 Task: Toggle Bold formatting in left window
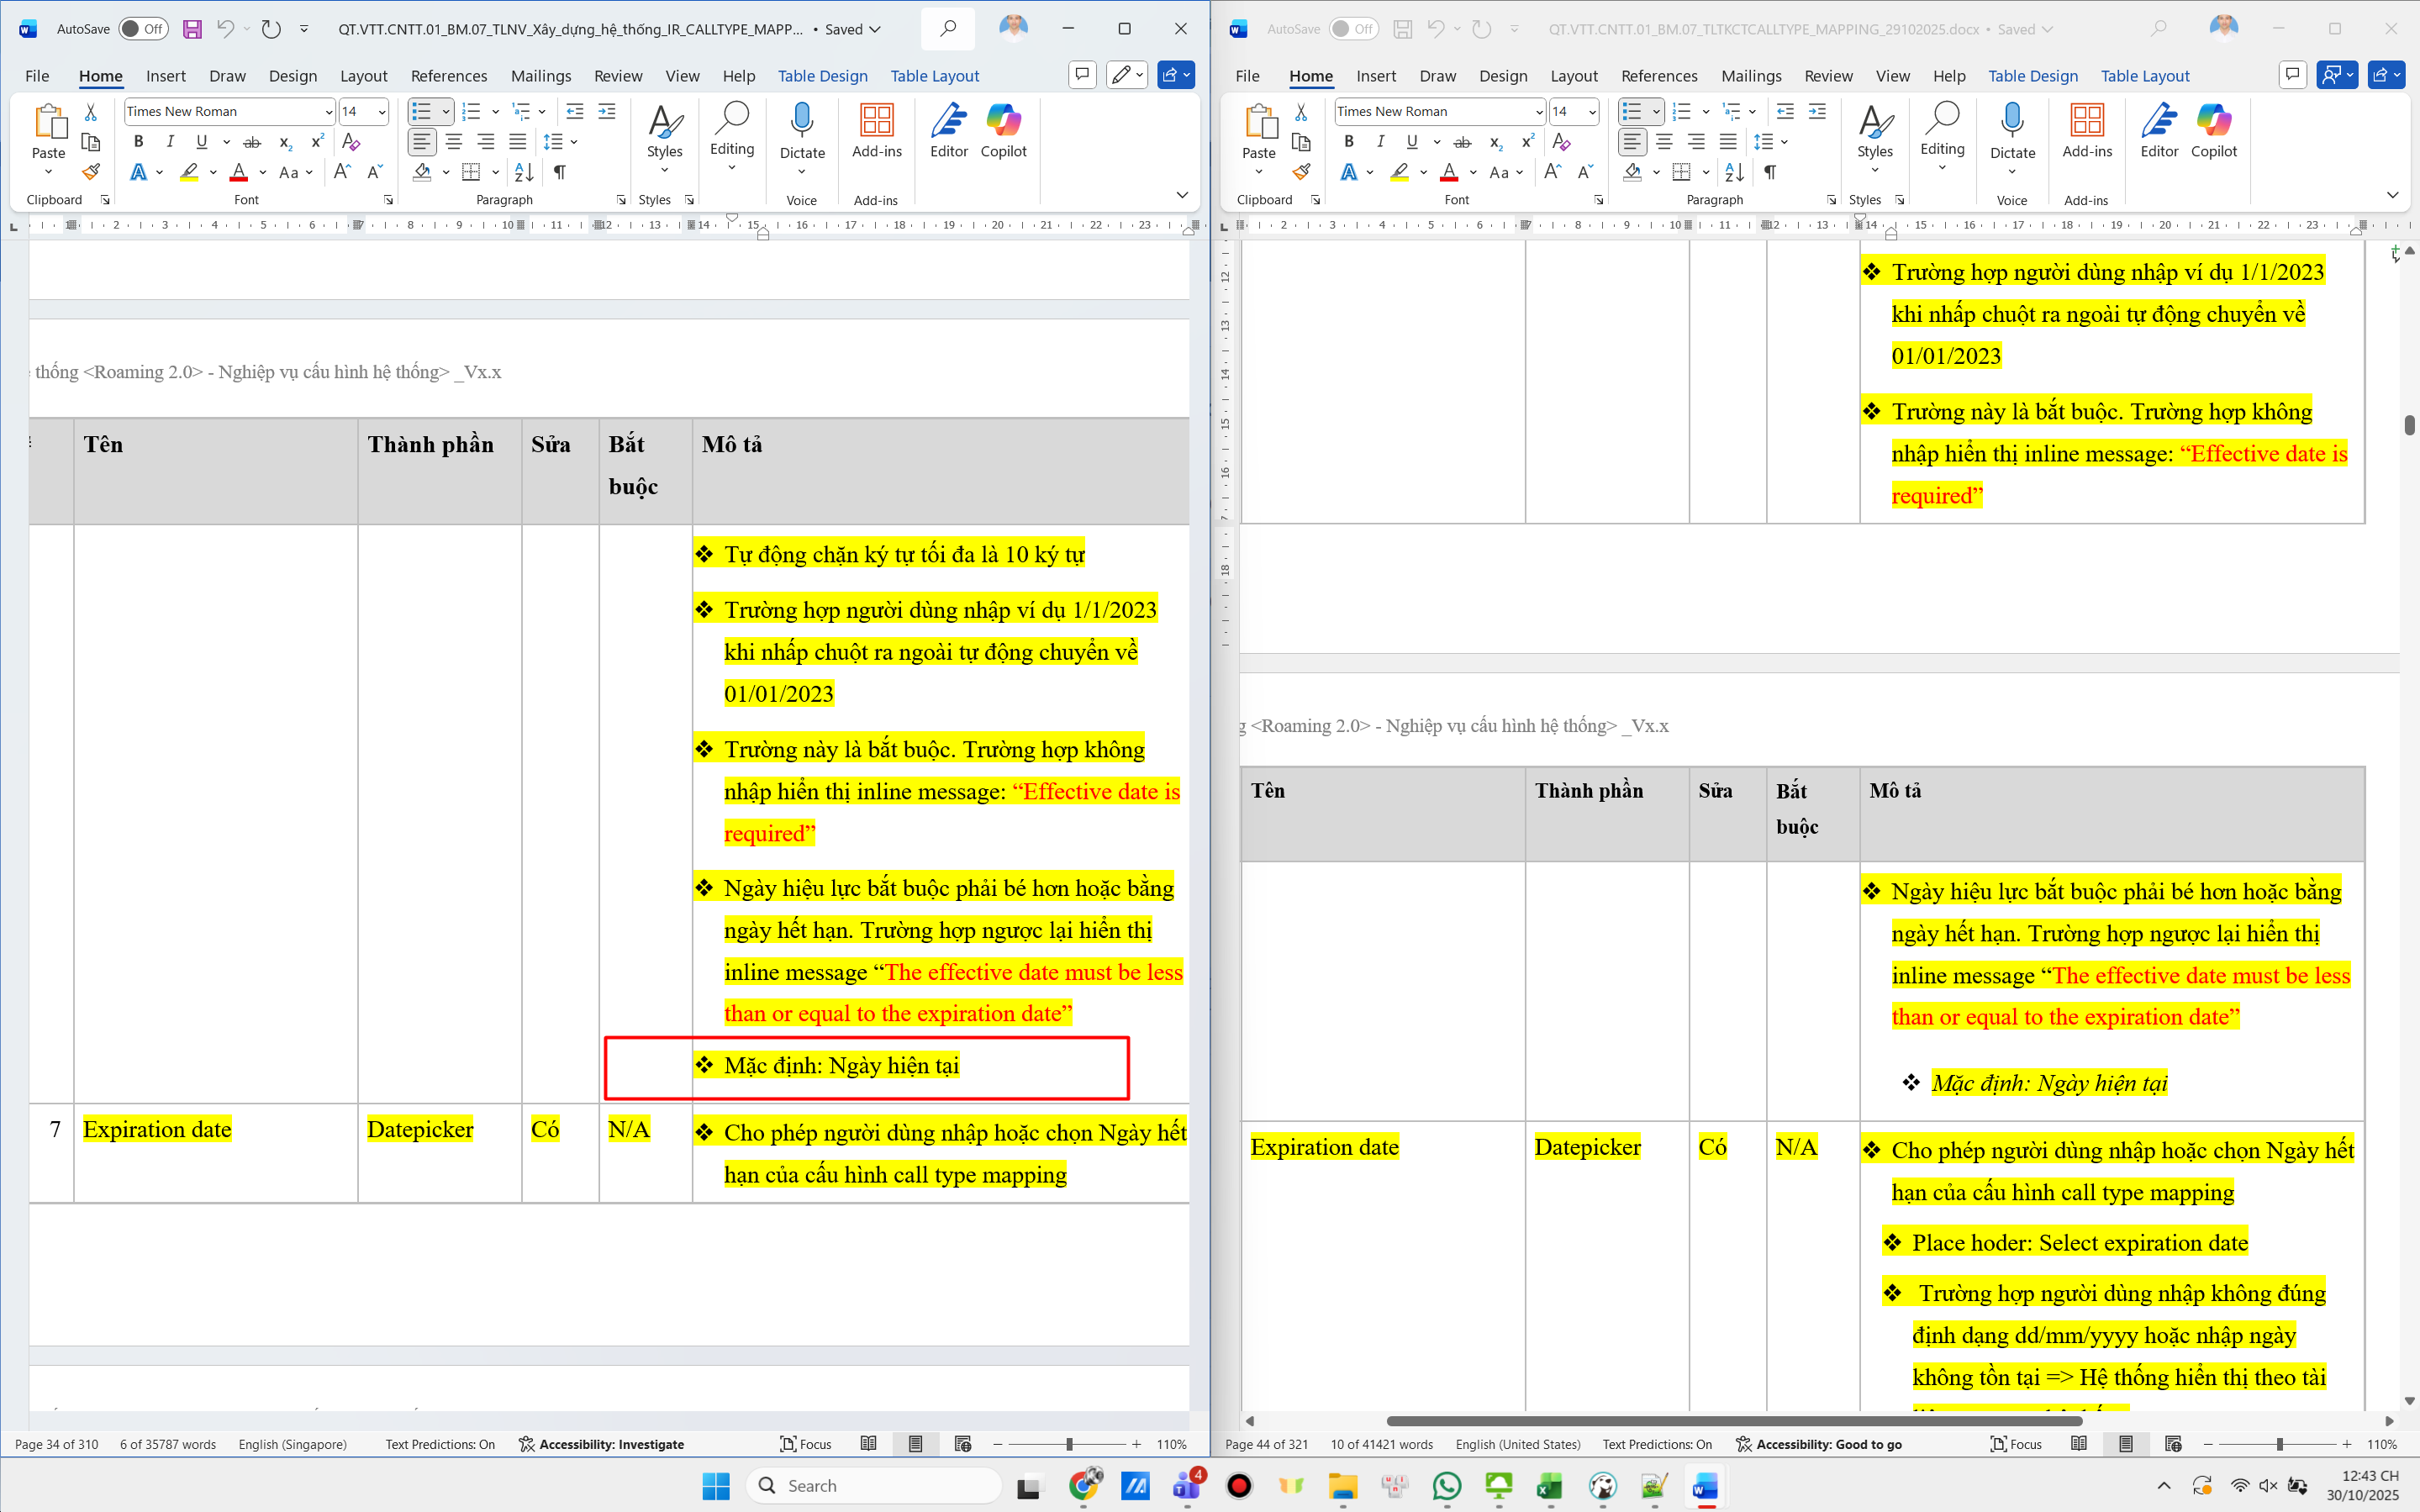tap(138, 142)
